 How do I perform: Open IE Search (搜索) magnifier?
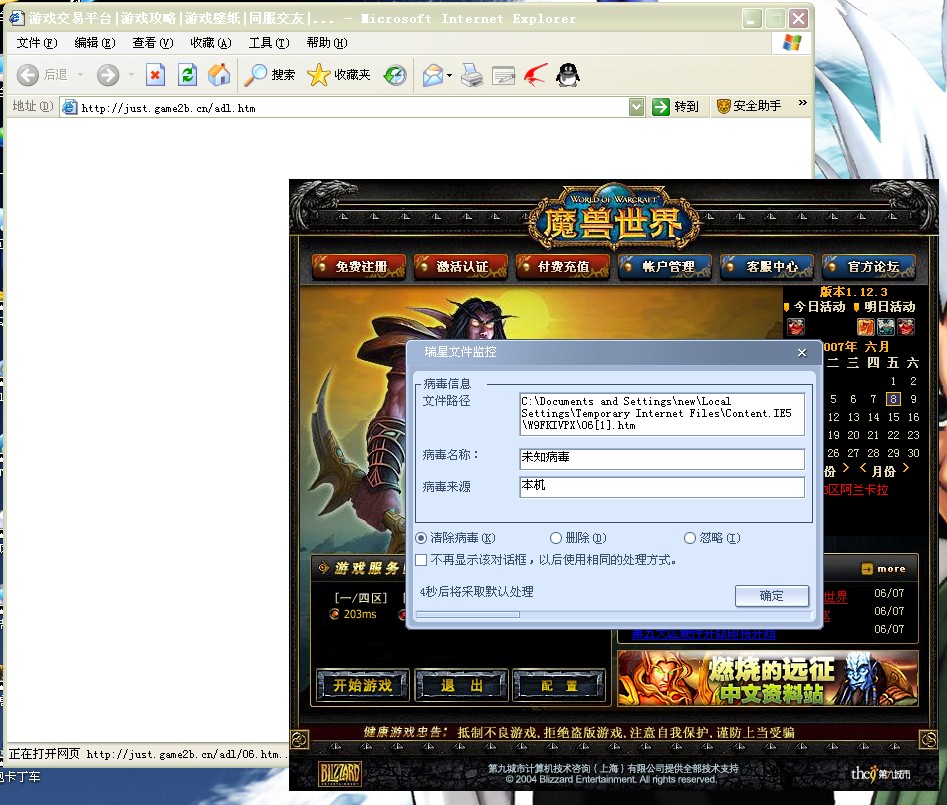255,75
